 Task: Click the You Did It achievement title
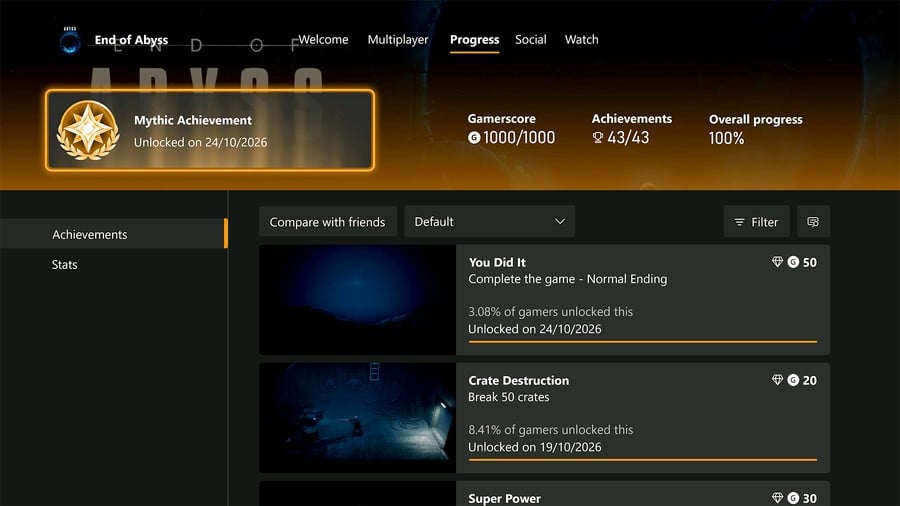(x=497, y=262)
